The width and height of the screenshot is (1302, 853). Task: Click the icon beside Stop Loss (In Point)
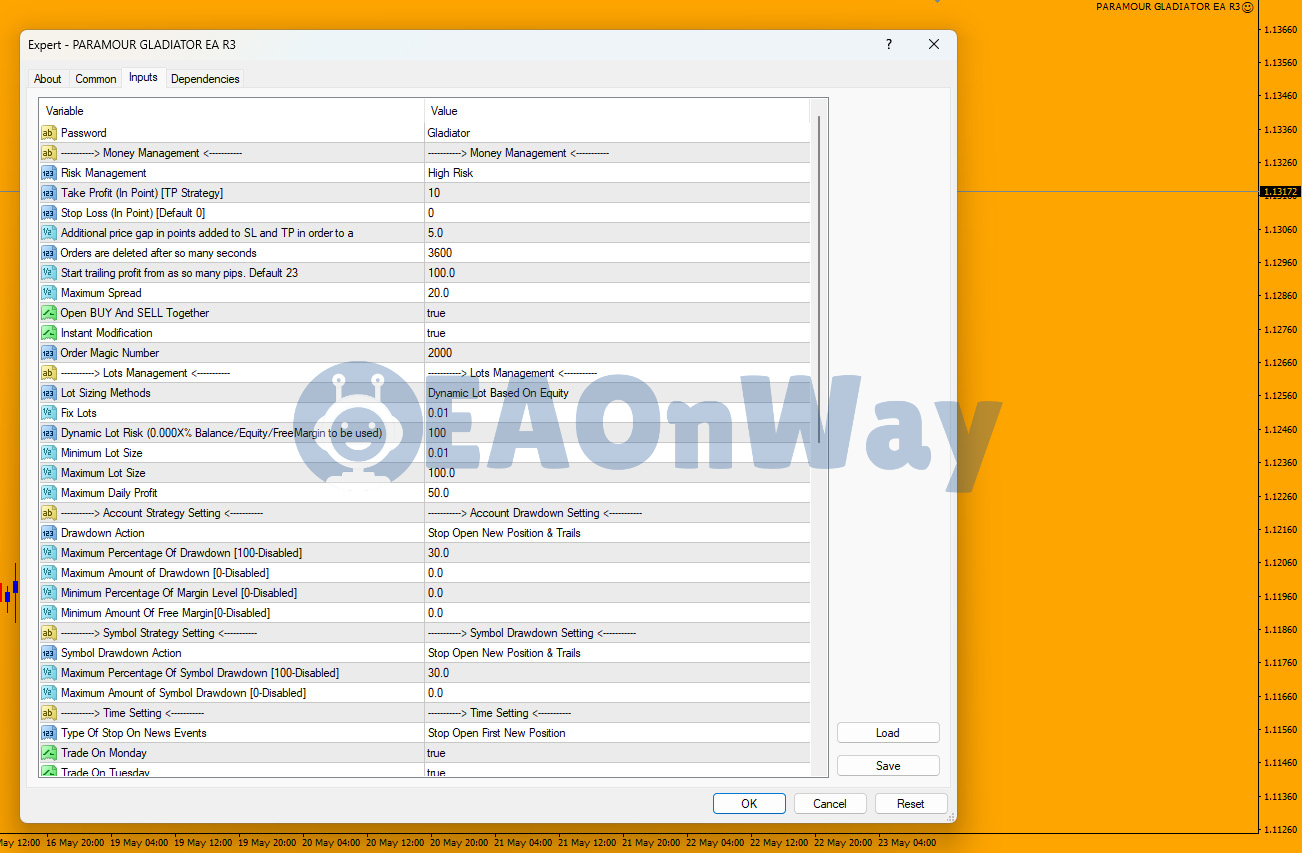point(48,213)
